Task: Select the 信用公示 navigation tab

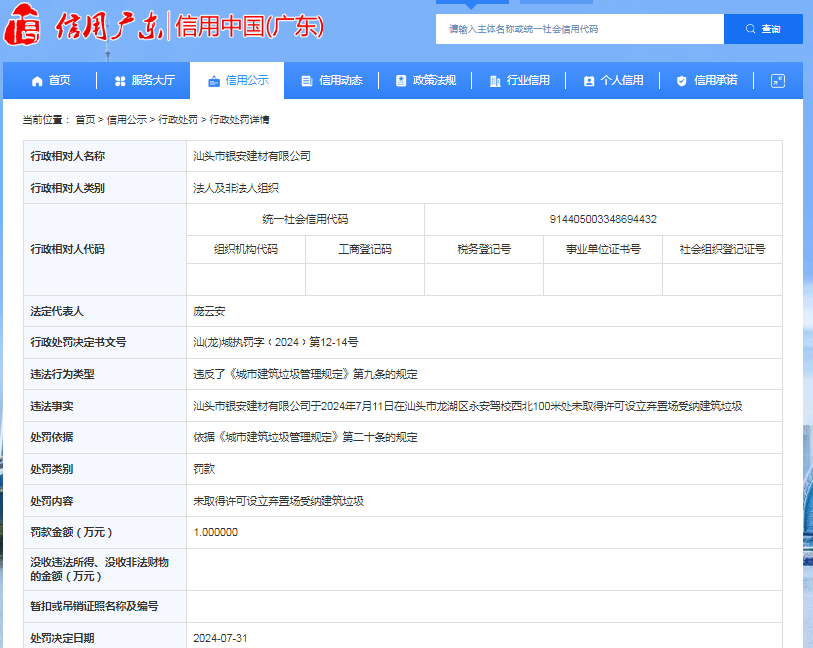Action: [x=237, y=80]
